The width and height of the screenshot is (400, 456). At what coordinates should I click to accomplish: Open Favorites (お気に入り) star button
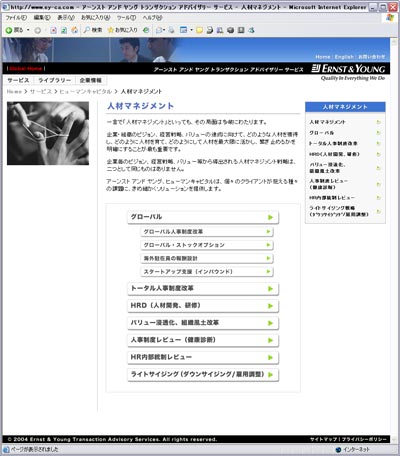122,30
